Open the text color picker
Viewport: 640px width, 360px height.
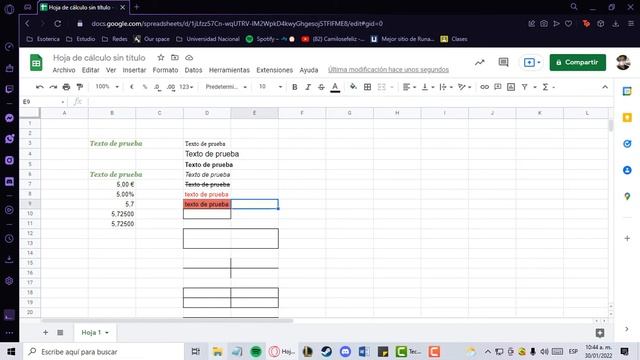(x=335, y=87)
